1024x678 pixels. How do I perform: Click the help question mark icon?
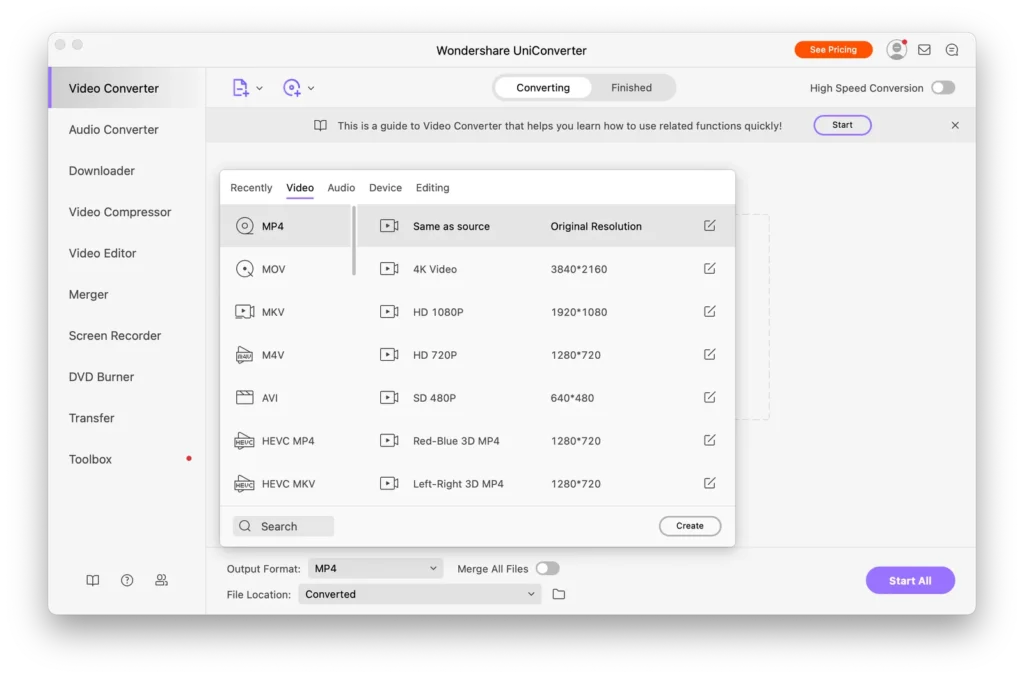tap(127, 580)
